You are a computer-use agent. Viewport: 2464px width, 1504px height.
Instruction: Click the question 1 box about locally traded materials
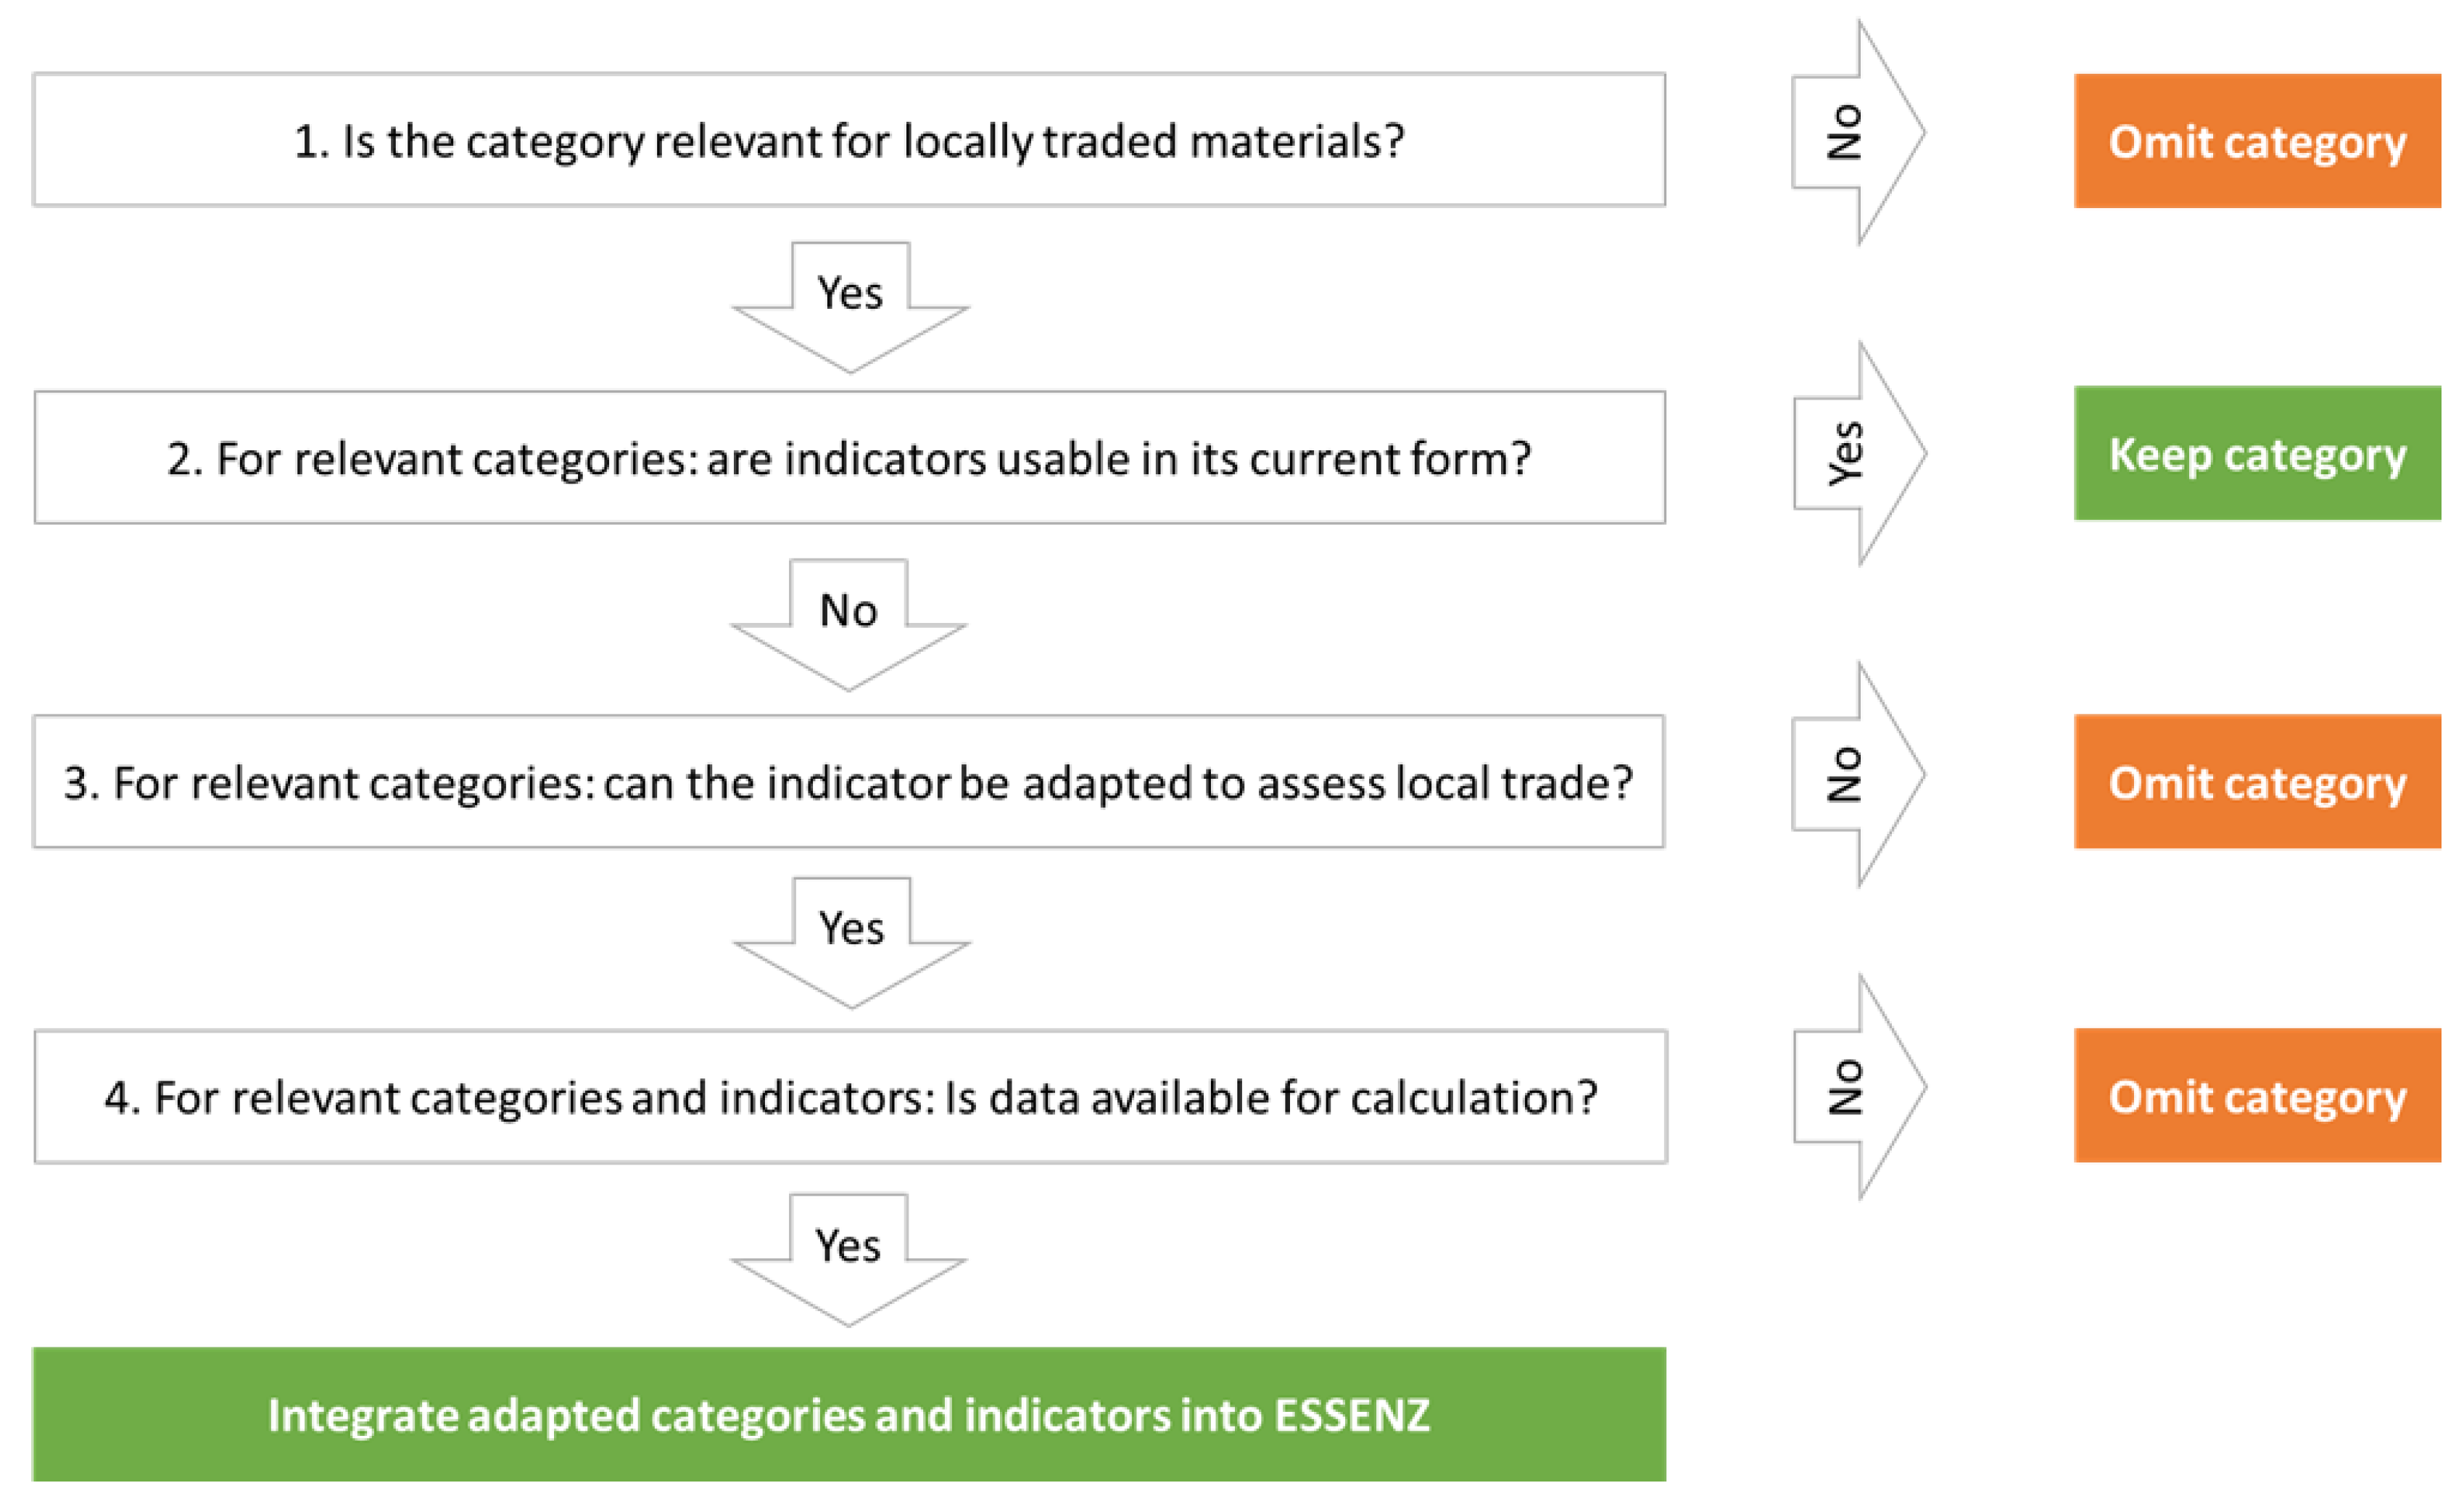click(848, 140)
